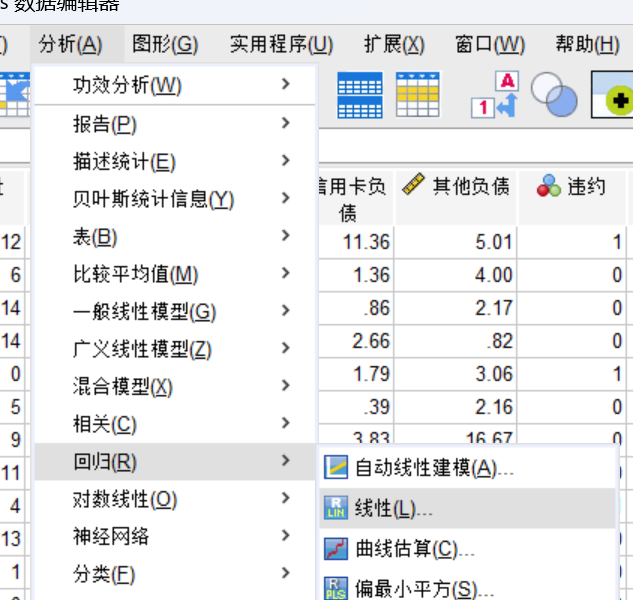Click the cell with value .39
Image resolution: width=633 pixels, height=600 pixels.
coord(355,407)
